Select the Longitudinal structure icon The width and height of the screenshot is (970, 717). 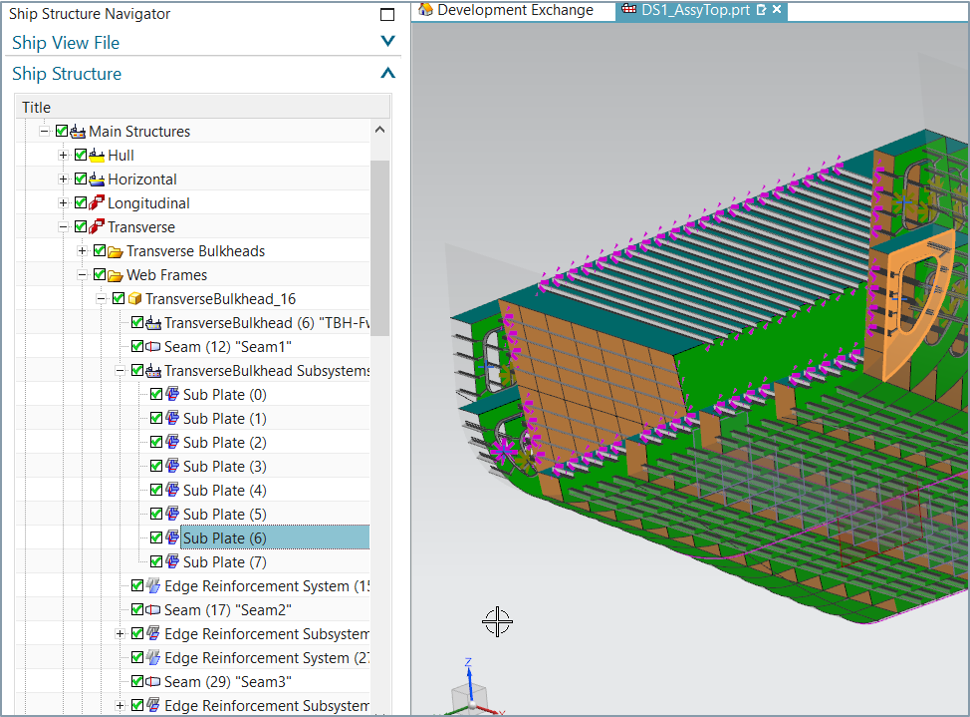pos(96,202)
